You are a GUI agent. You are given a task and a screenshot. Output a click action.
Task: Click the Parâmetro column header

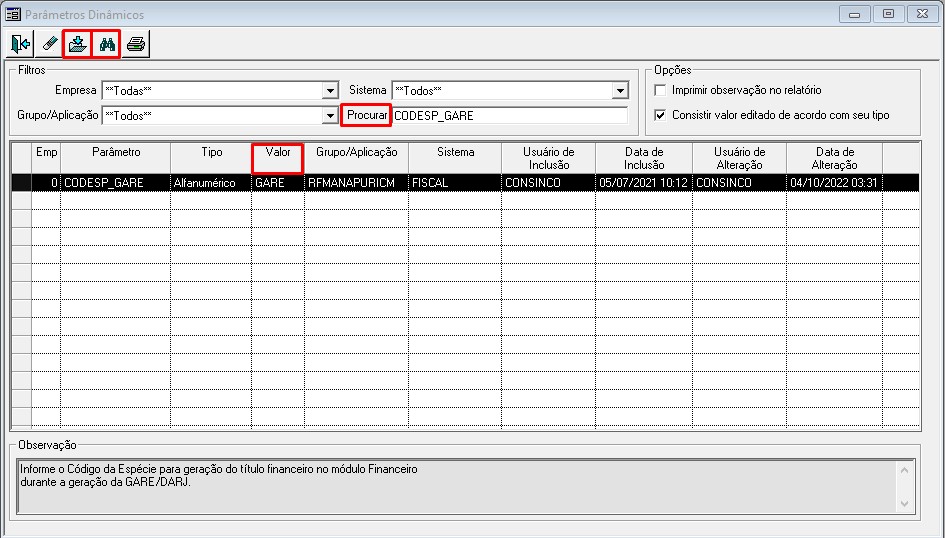pyautogui.click(x=116, y=158)
